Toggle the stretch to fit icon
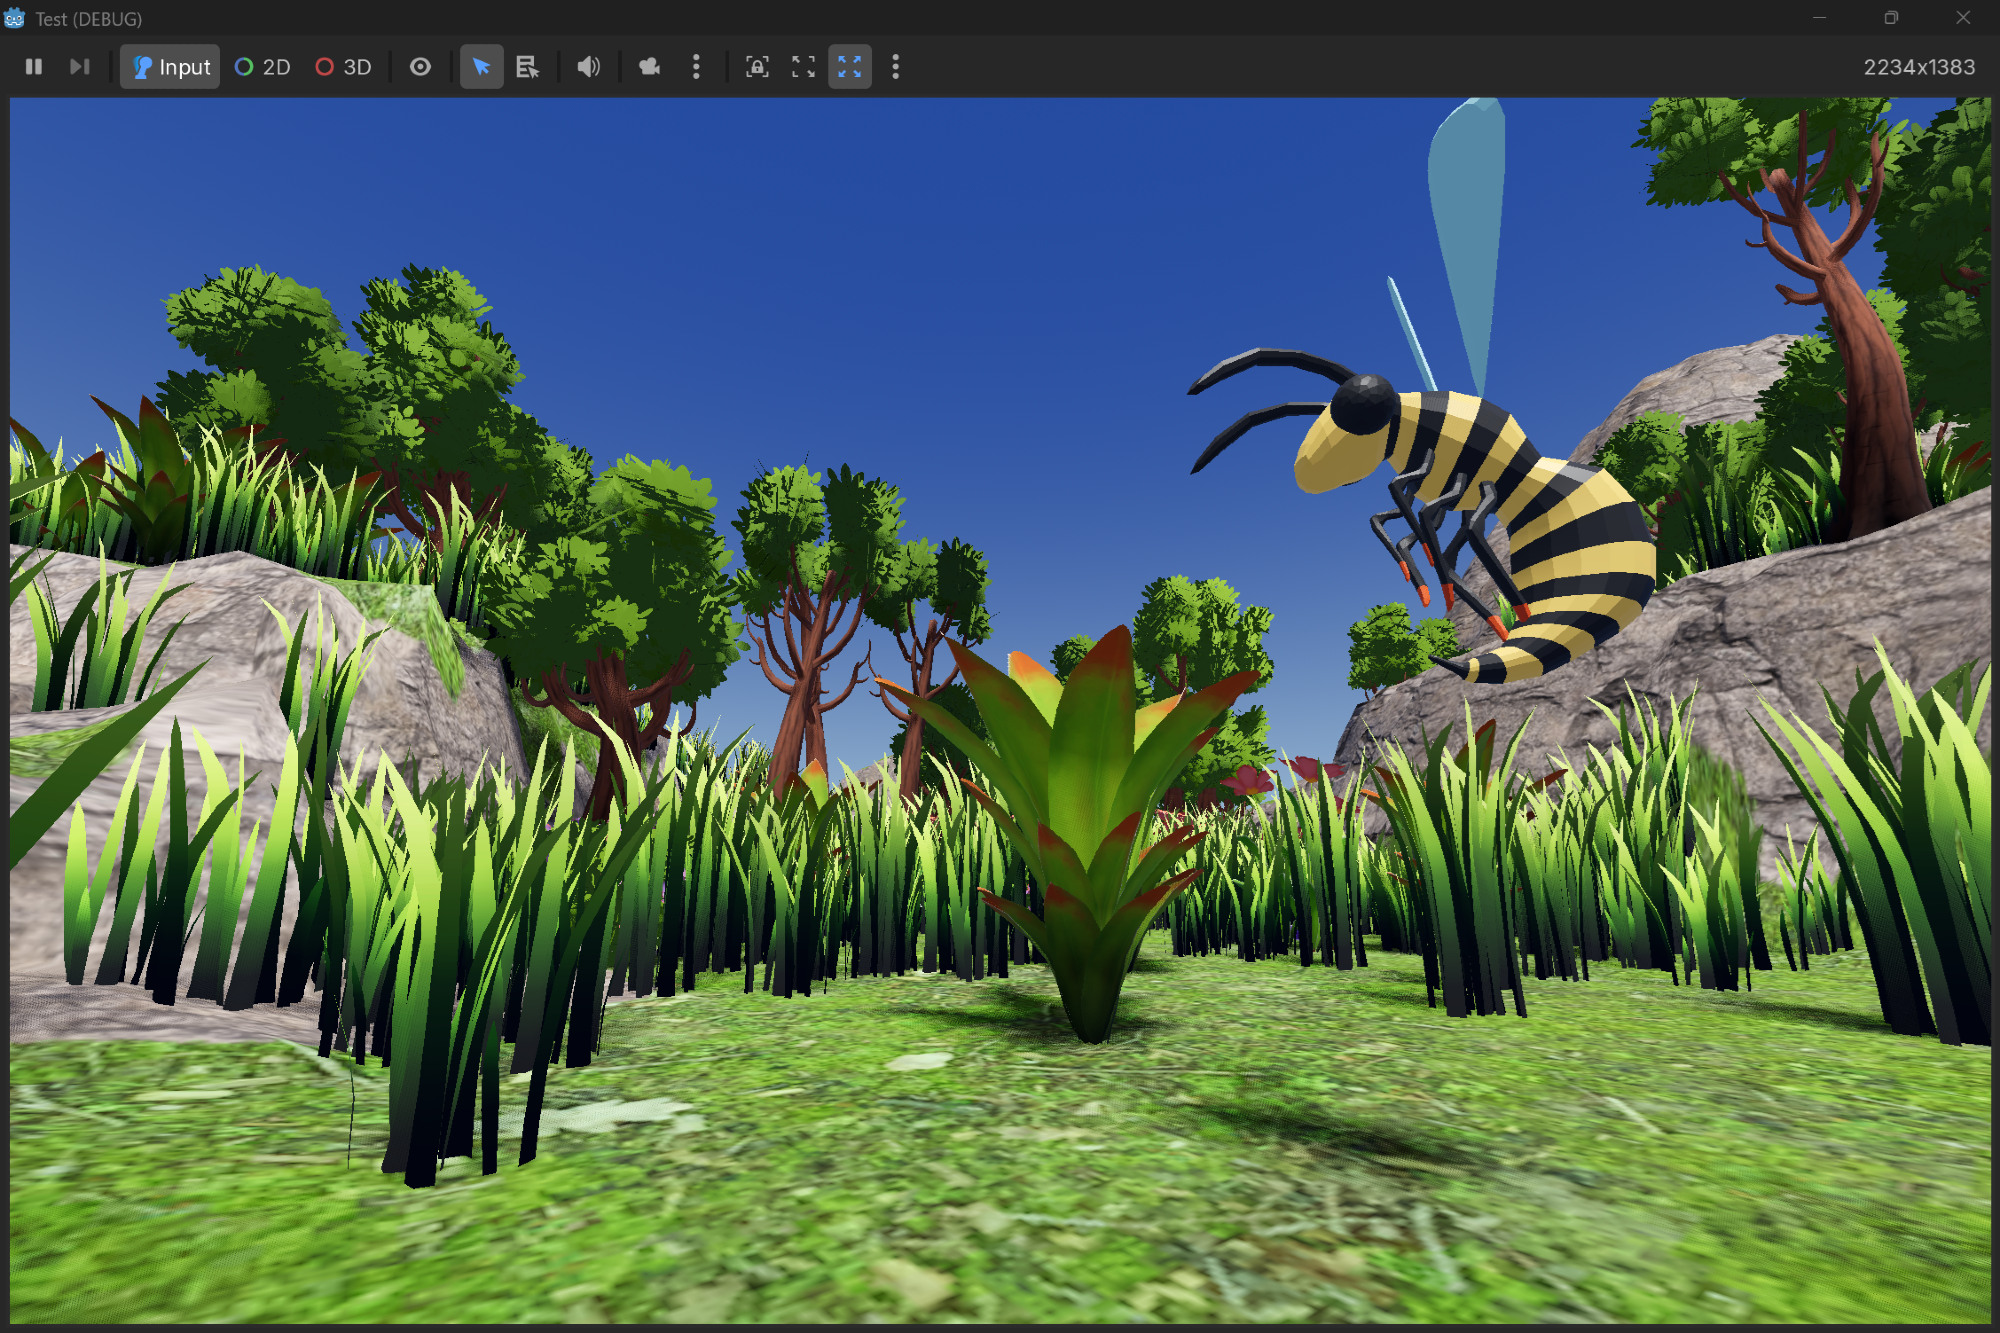The height and width of the screenshot is (1333, 2000). tap(849, 67)
